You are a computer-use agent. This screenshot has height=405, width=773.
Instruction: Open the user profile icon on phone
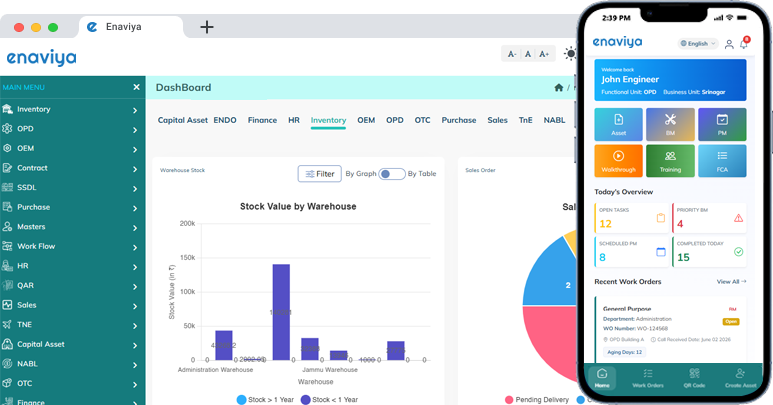pyautogui.click(x=729, y=44)
